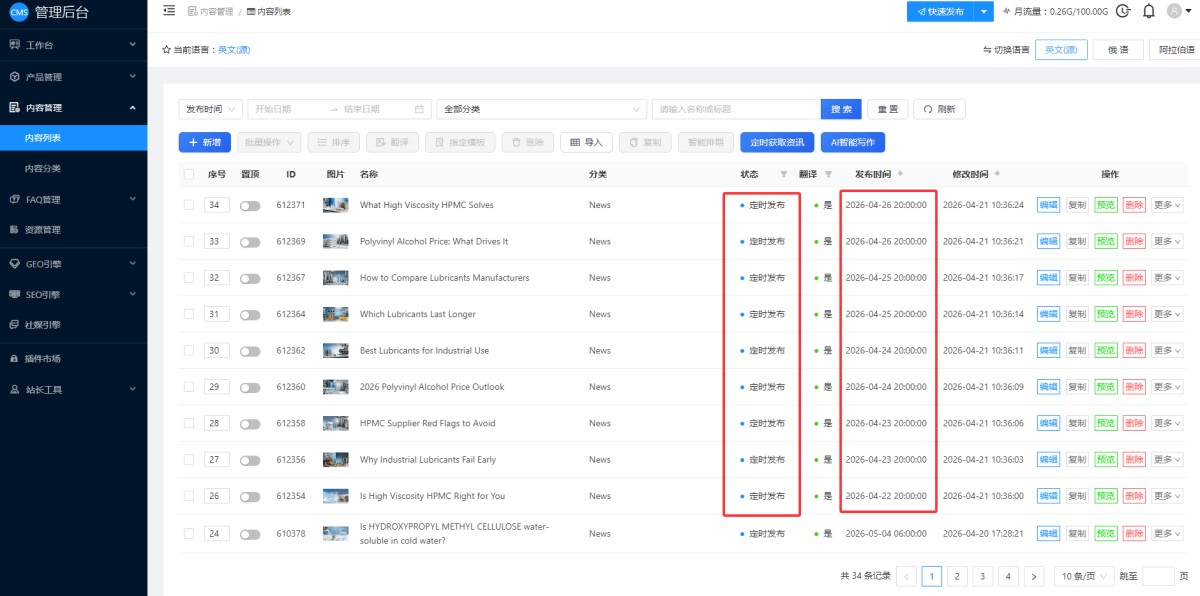1200x596 pixels.
Task: Click the 状态 column filter icon
Action: [783, 174]
